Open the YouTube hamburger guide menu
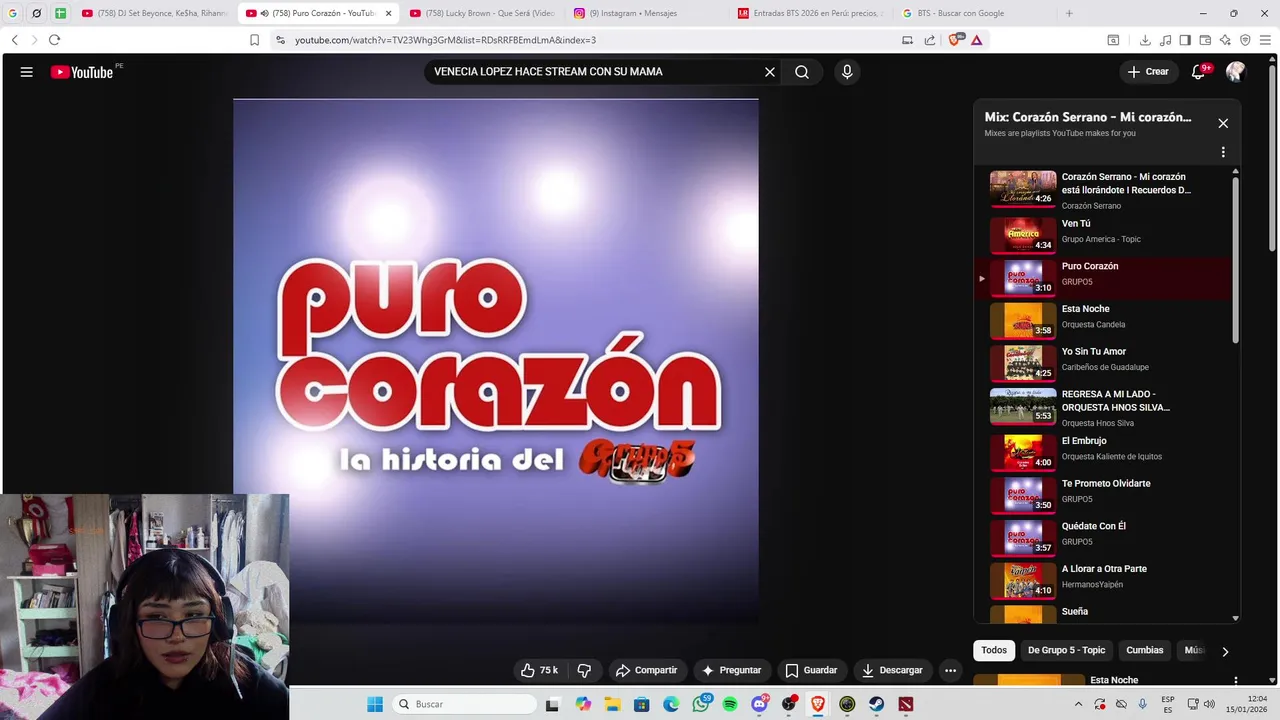The height and width of the screenshot is (720, 1280). click(27, 72)
